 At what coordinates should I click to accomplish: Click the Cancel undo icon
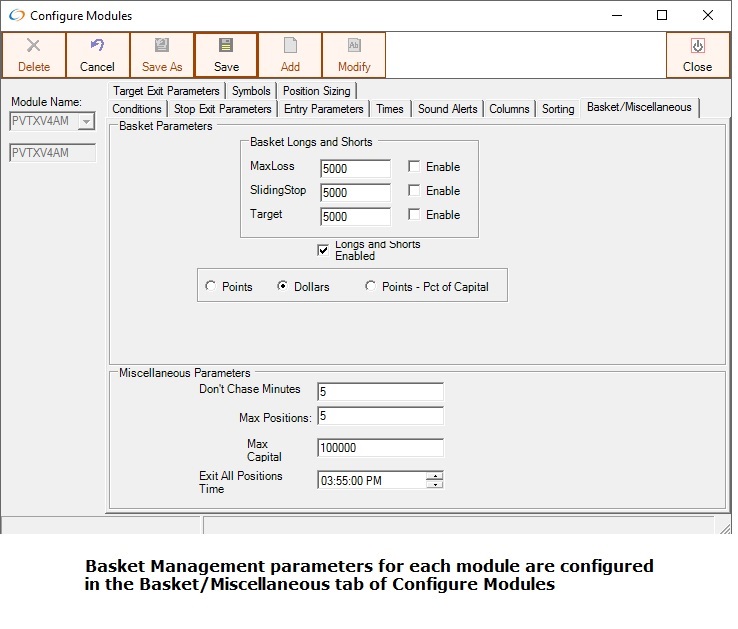[x=97, y=46]
